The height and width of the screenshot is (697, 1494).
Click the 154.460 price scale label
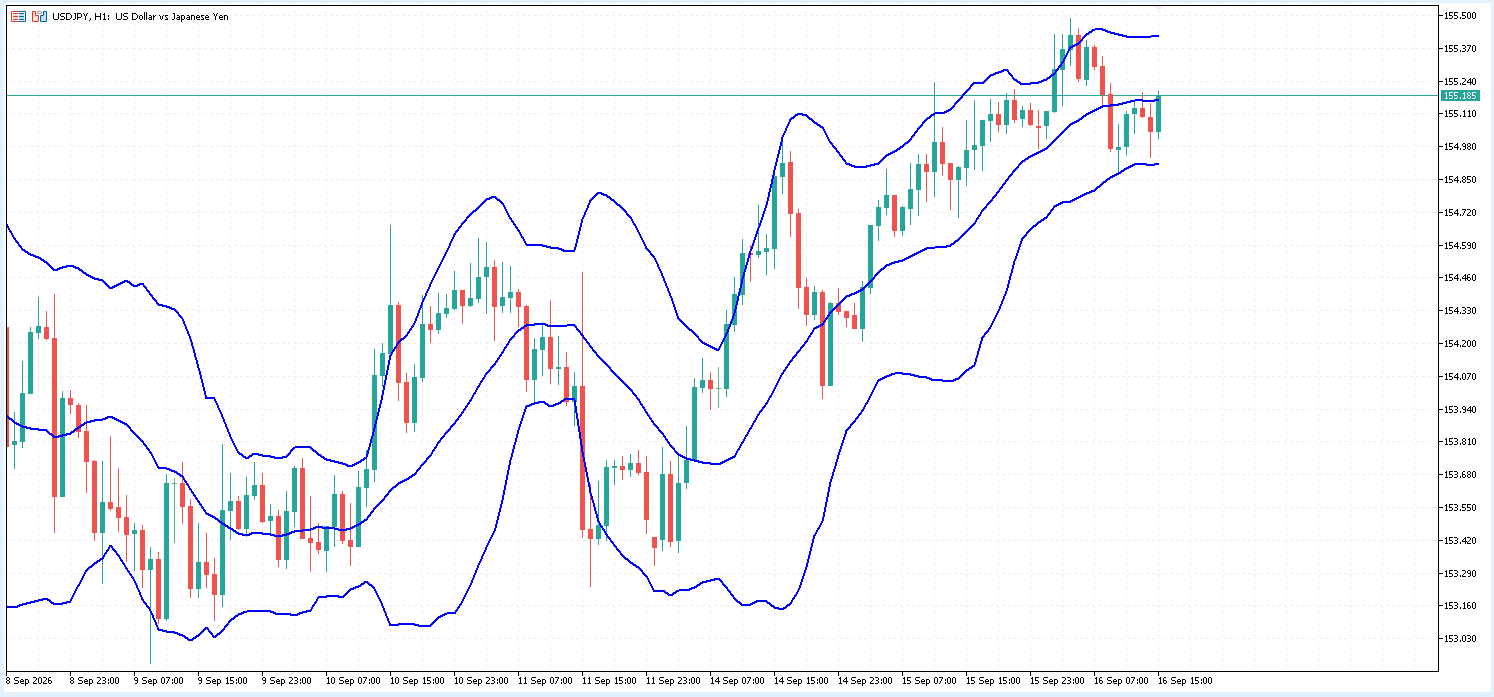click(x=1460, y=278)
